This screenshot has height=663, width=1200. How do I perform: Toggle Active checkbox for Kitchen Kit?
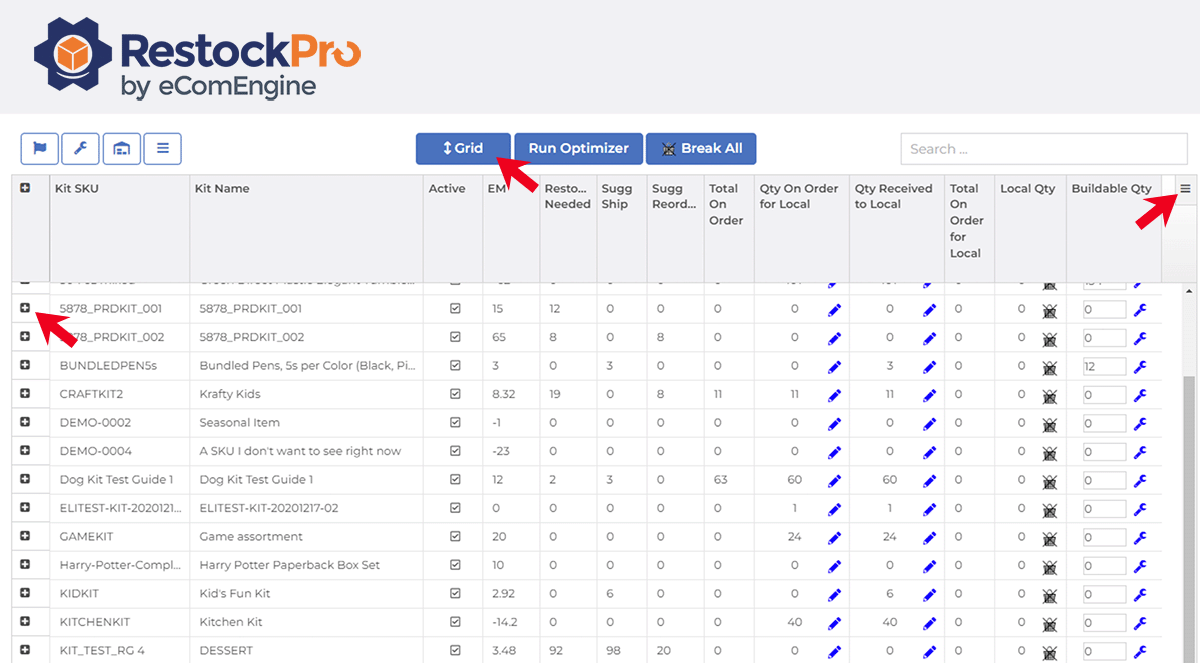click(x=456, y=623)
